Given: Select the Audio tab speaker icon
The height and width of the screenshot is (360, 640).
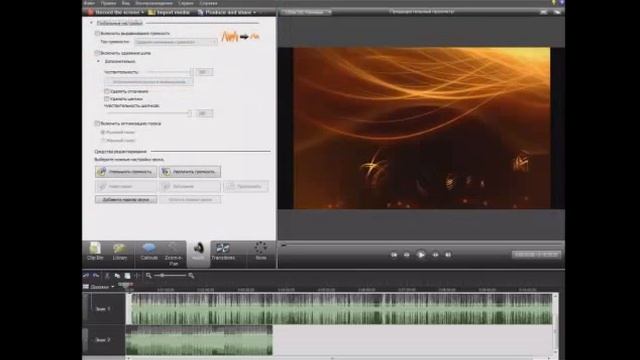Looking at the screenshot, I should pyautogui.click(x=198, y=248).
